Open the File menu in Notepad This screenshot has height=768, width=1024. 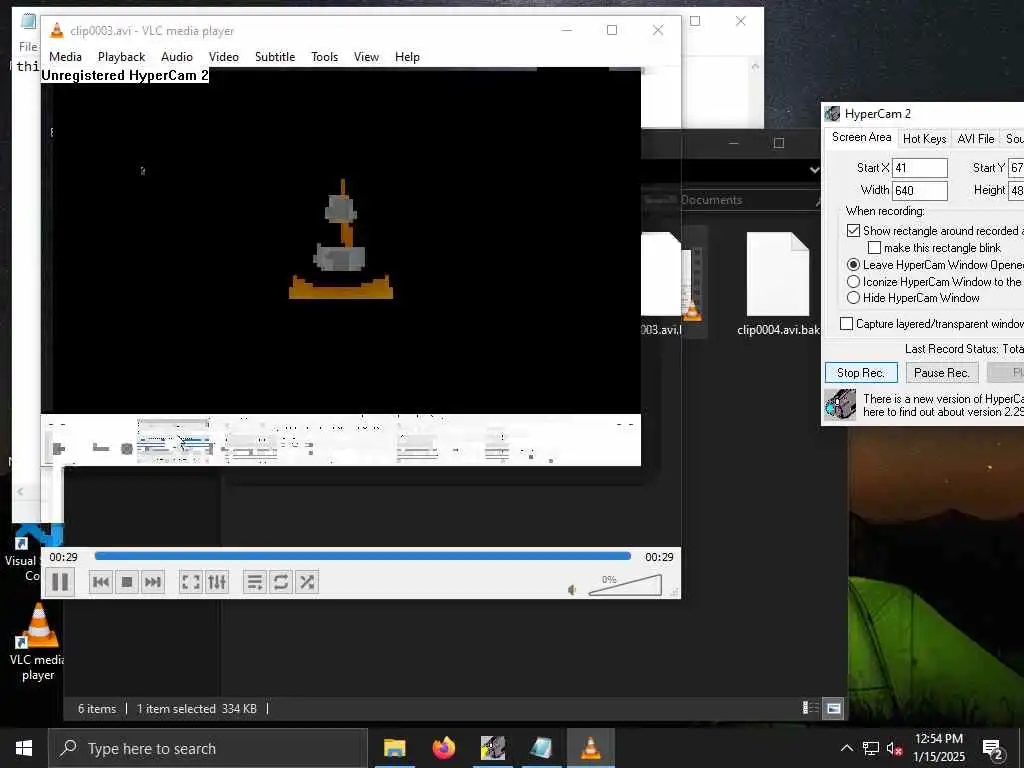(28, 46)
